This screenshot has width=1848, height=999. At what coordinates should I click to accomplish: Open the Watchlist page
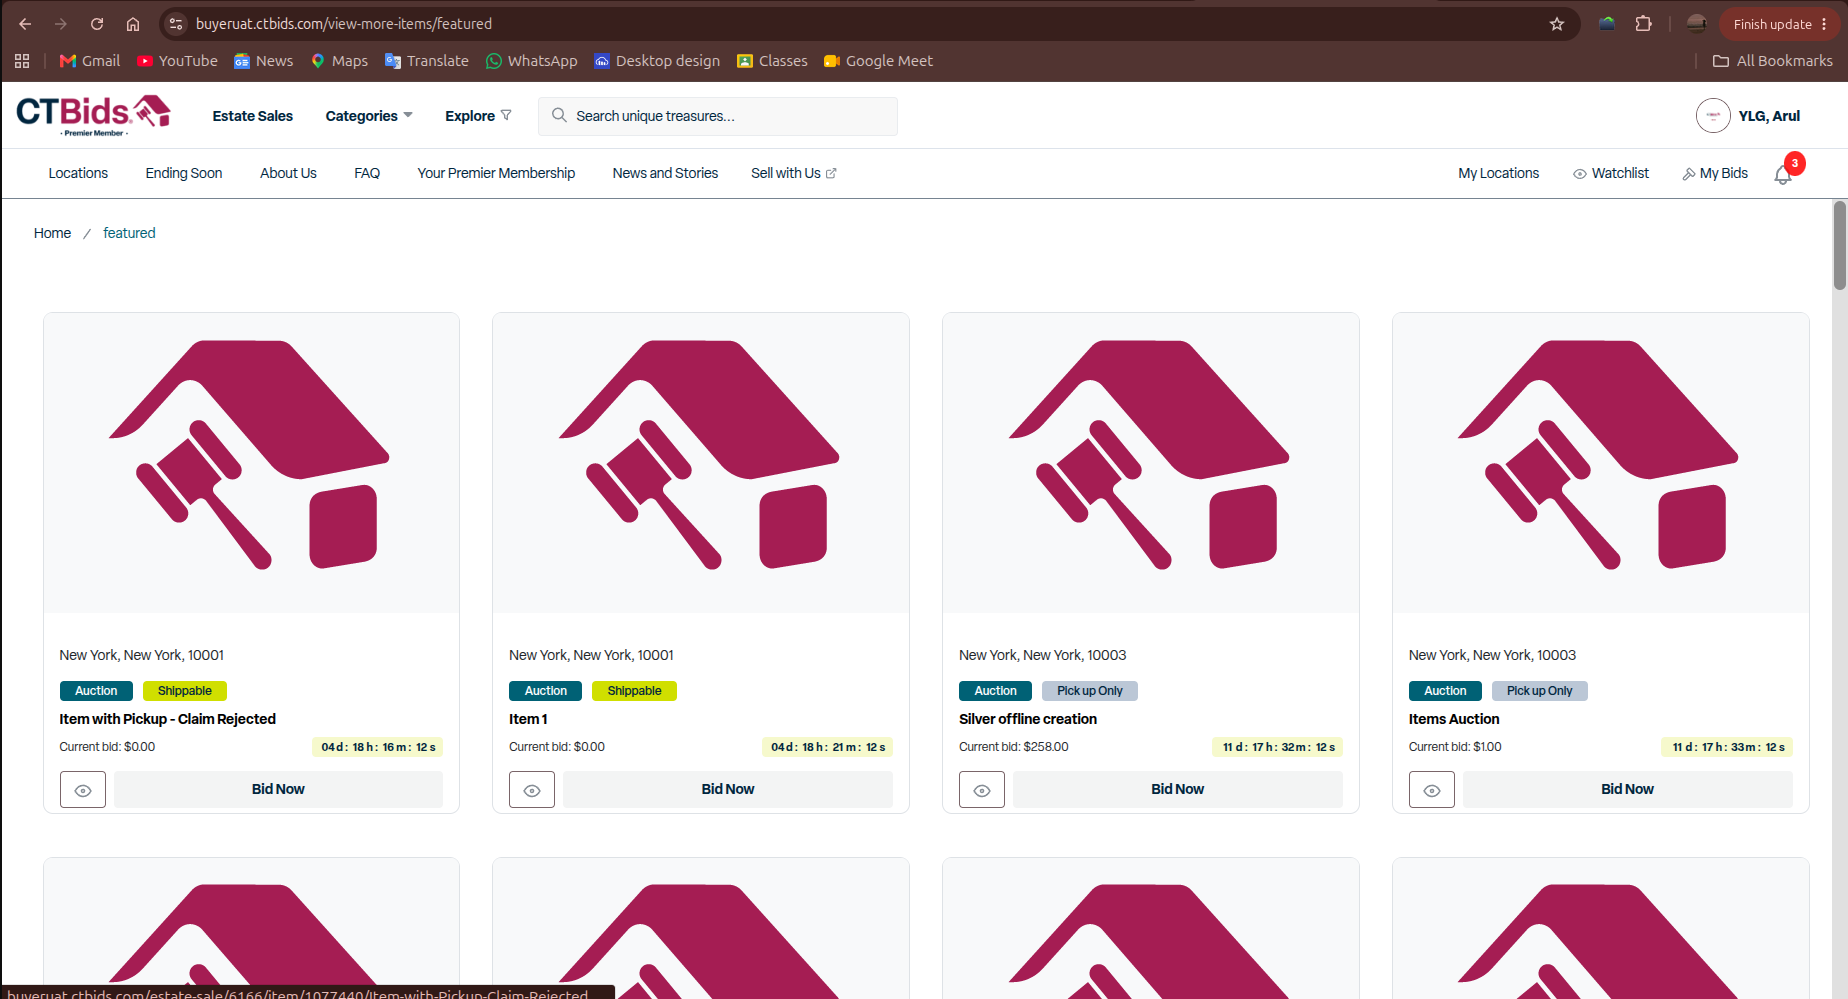click(x=1611, y=173)
